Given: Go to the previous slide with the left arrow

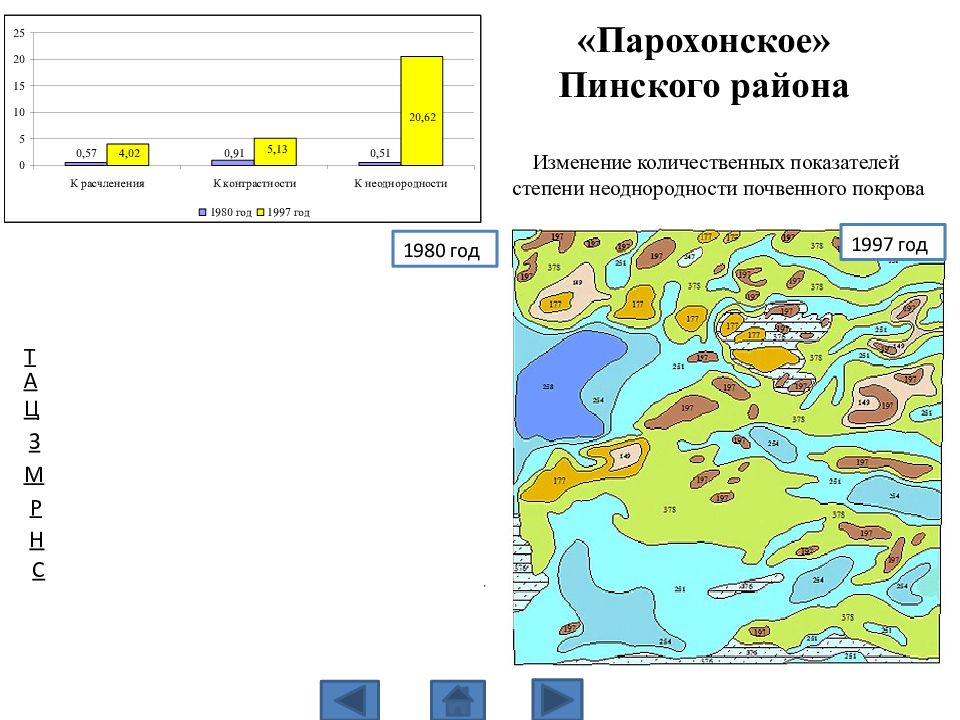Looking at the screenshot, I should point(350,700).
